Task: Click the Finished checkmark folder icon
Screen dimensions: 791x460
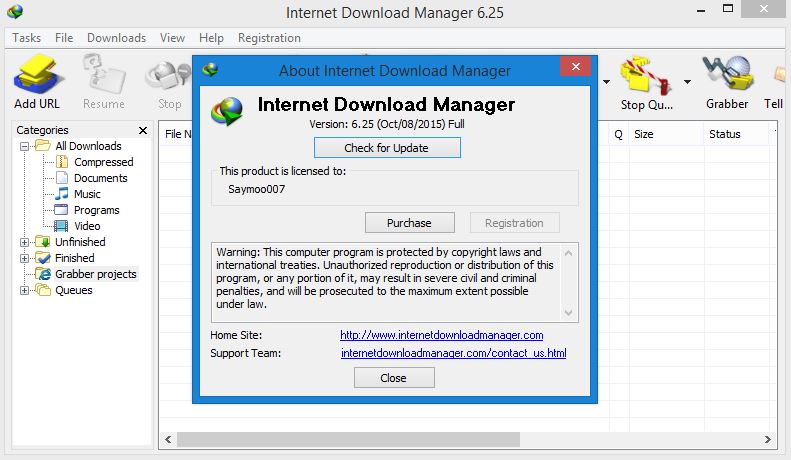Action: (x=43, y=258)
